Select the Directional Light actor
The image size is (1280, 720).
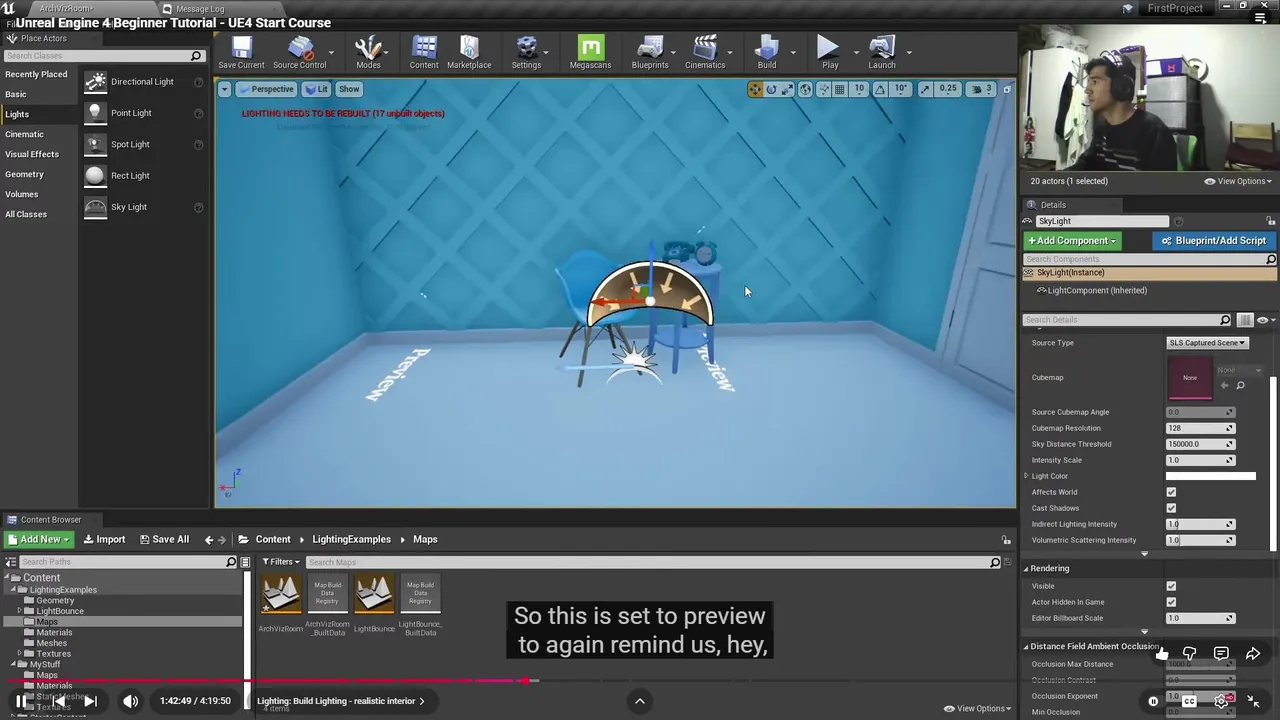(x=143, y=82)
